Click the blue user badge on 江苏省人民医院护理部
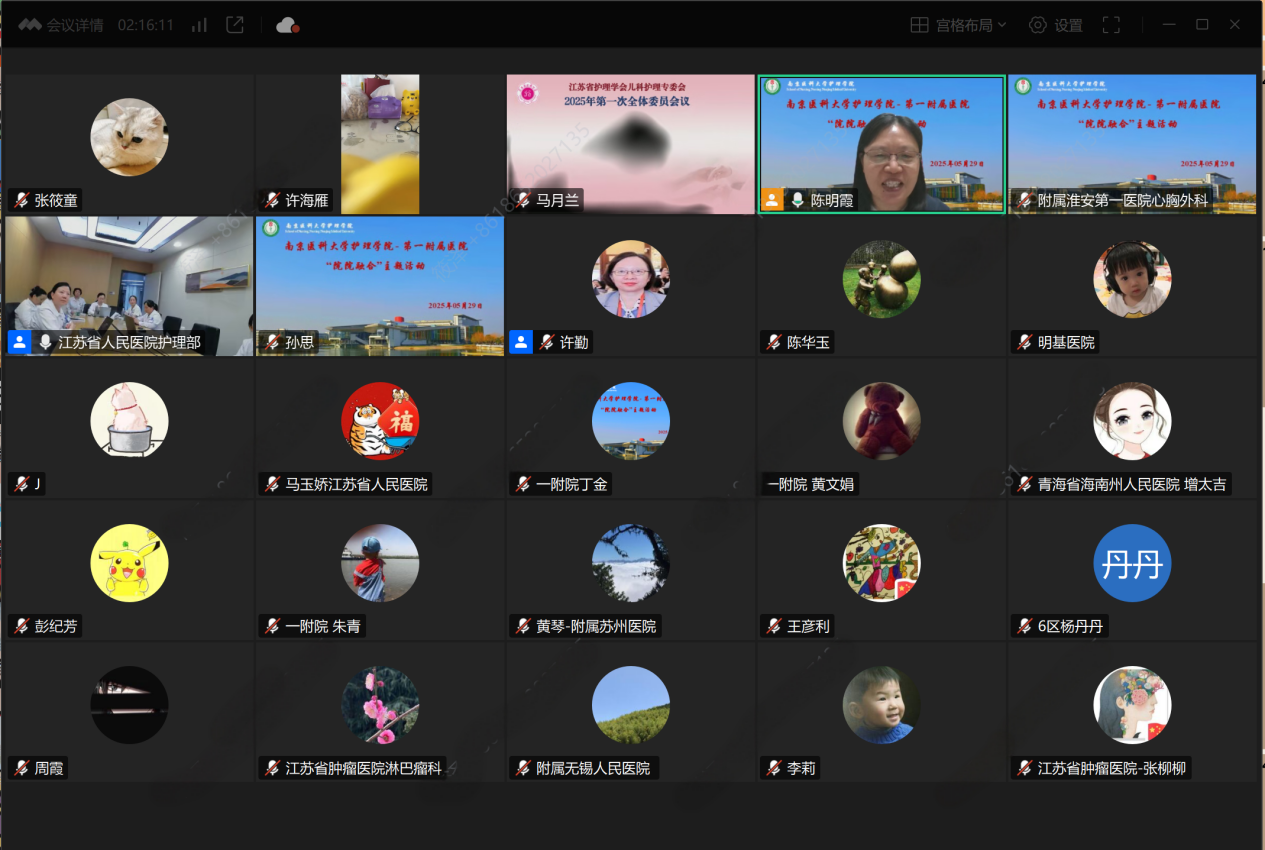 coord(19,342)
